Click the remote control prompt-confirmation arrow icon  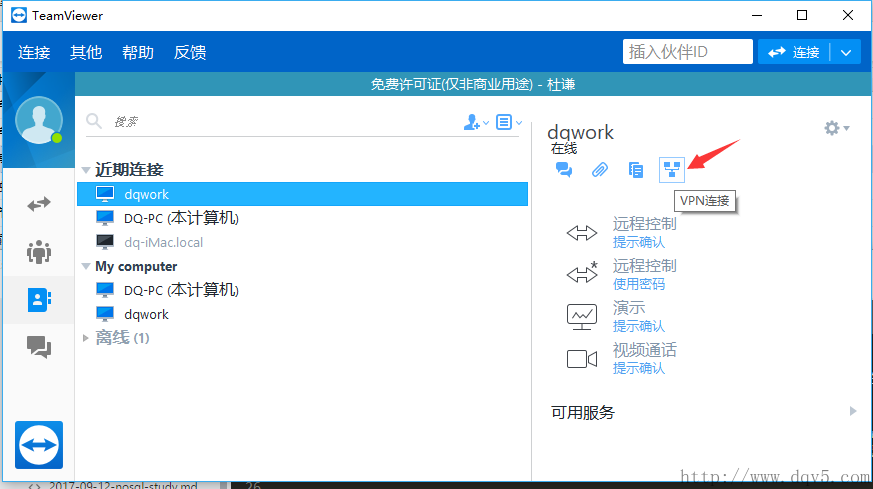click(x=582, y=233)
